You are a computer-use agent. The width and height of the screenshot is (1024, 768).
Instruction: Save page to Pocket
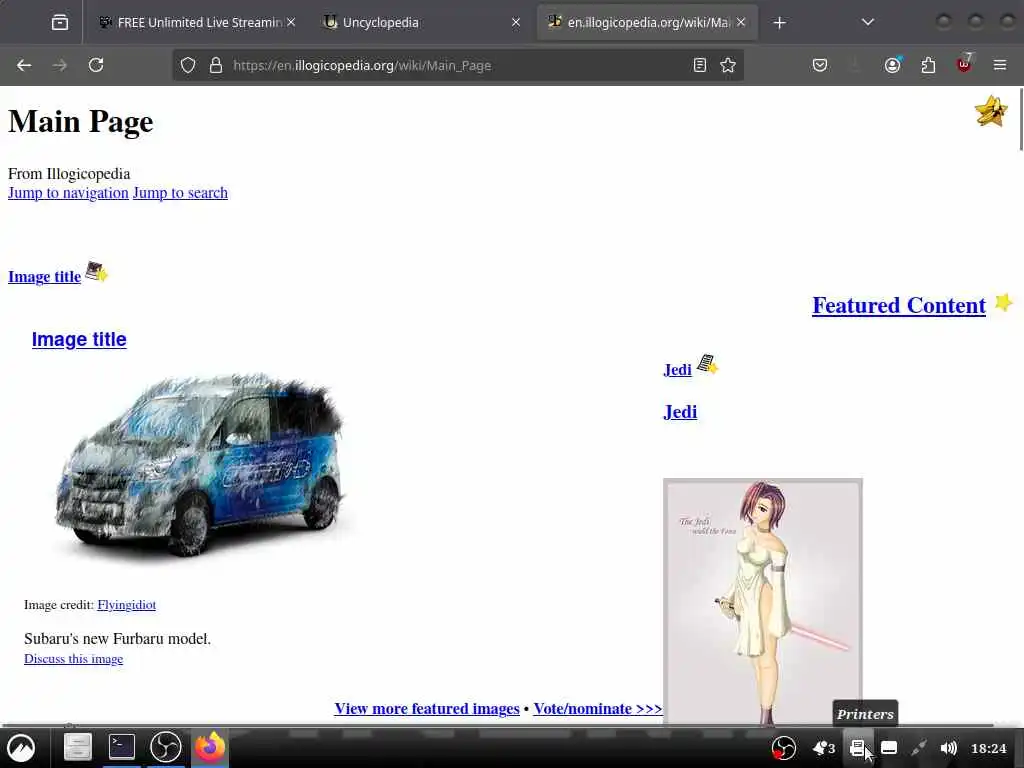(x=820, y=65)
